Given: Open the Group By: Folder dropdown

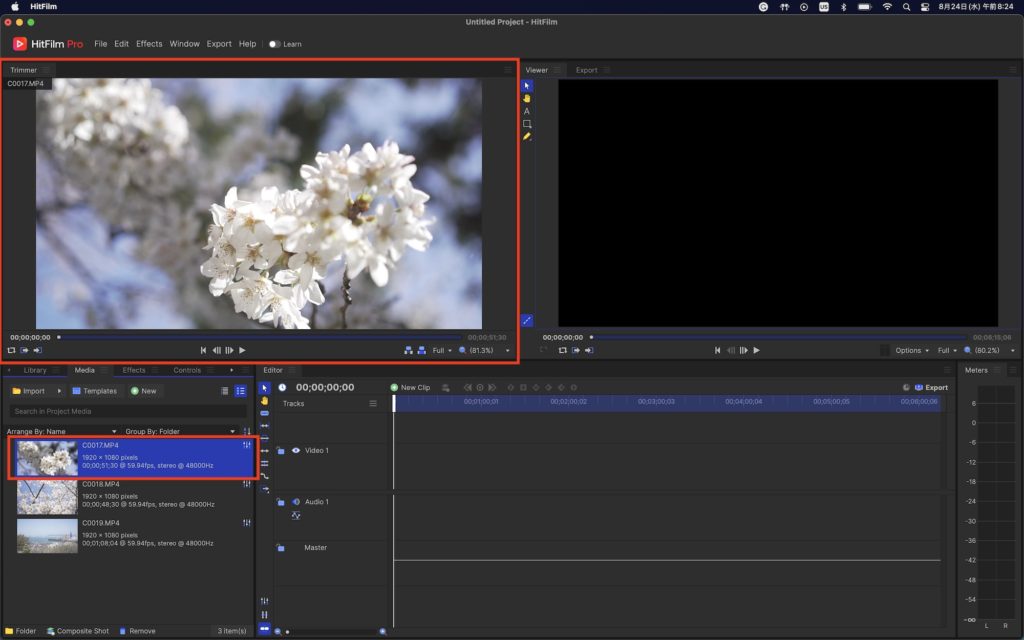Looking at the screenshot, I should click(173, 431).
